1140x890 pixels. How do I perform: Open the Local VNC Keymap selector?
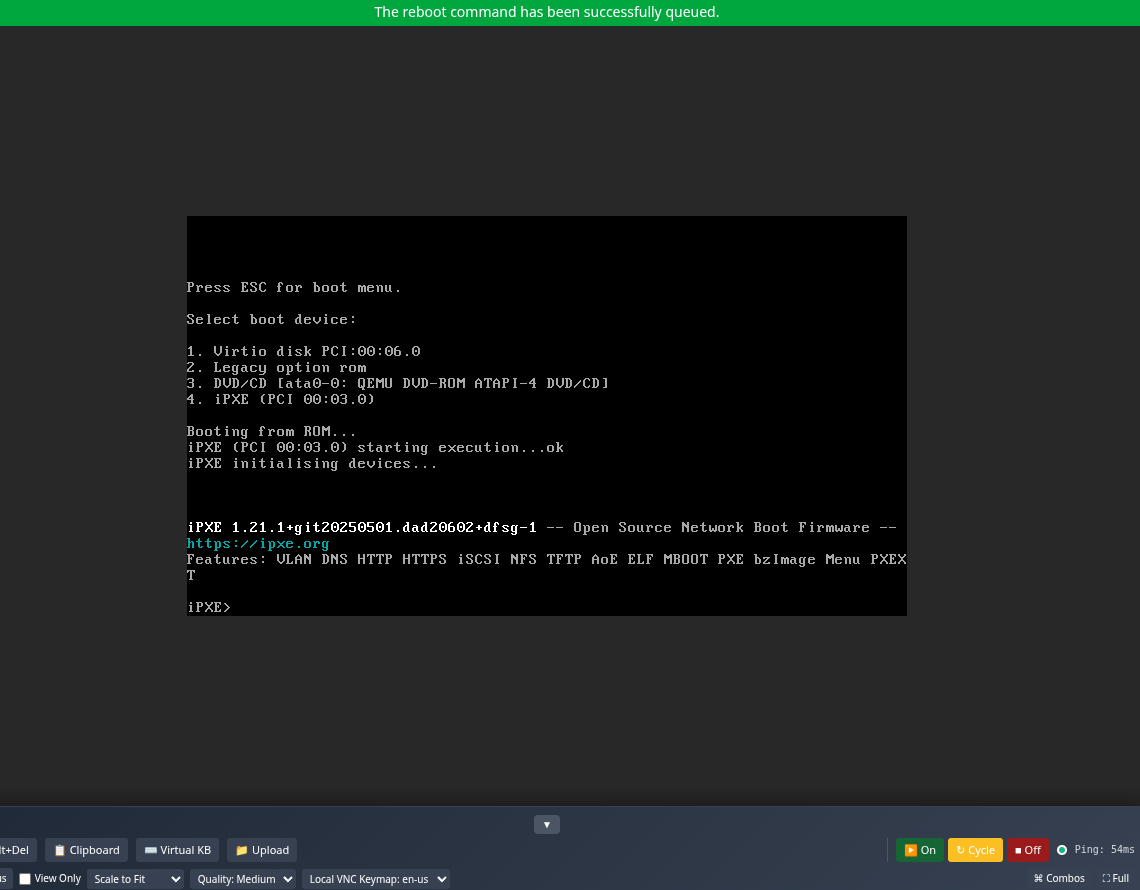click(x=376, y=879)
